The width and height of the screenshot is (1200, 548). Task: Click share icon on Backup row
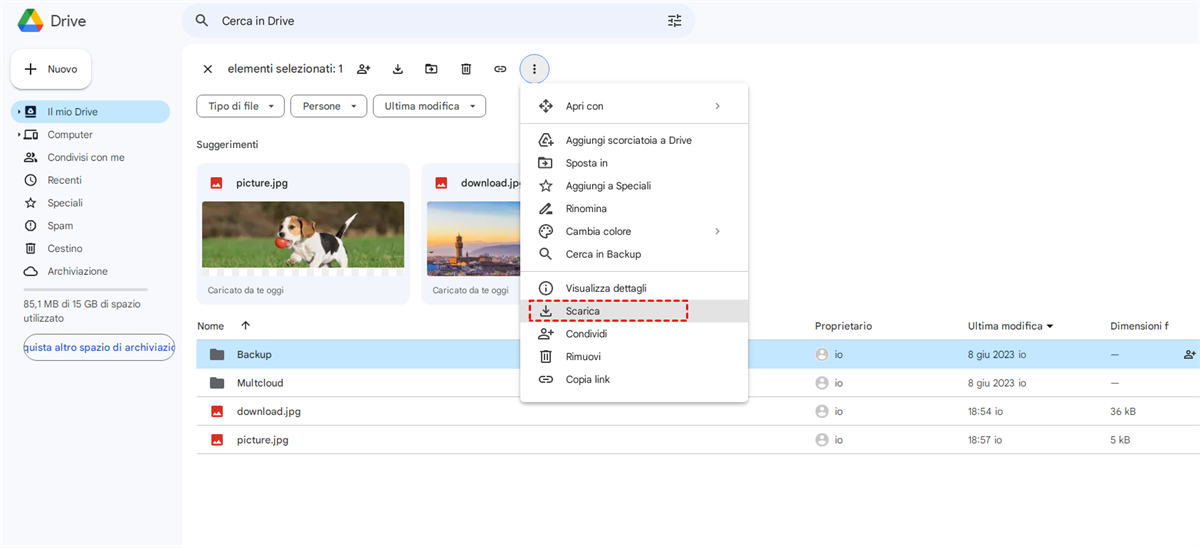pyautogui.click(x=1189, y=354)
